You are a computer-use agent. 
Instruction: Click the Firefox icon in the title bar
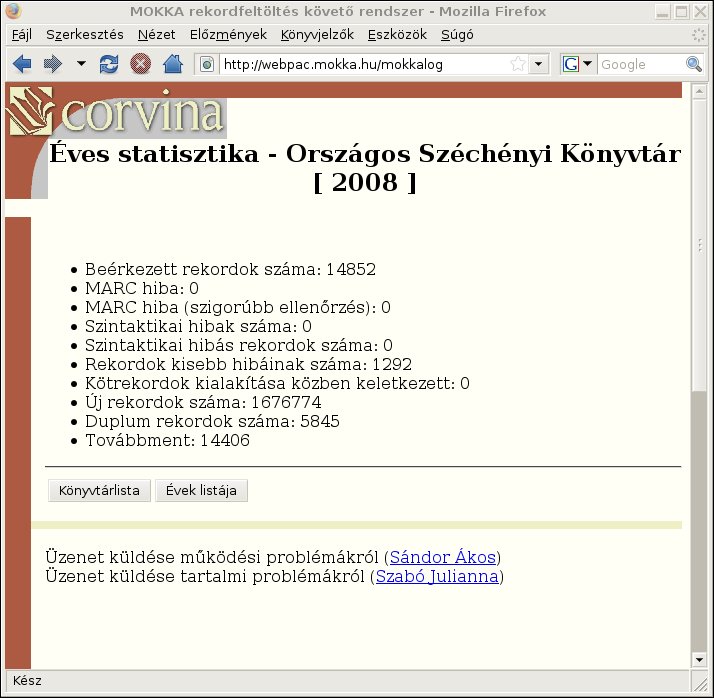point(14,11)
